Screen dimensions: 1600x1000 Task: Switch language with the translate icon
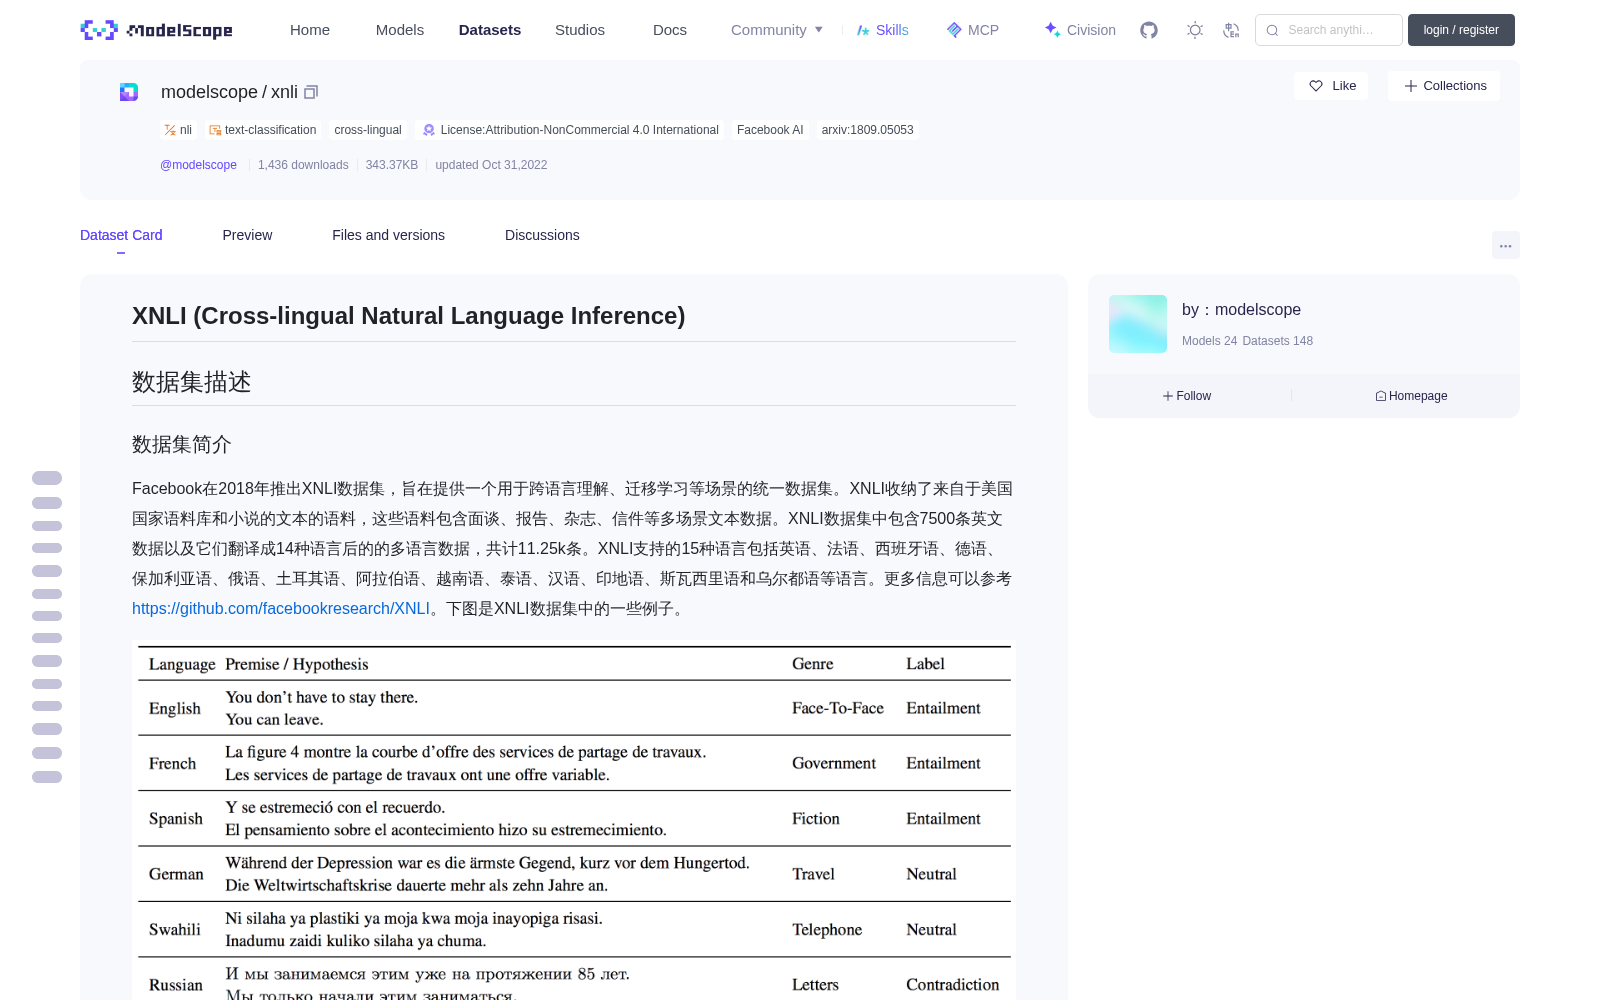[x=1231, y=30]
